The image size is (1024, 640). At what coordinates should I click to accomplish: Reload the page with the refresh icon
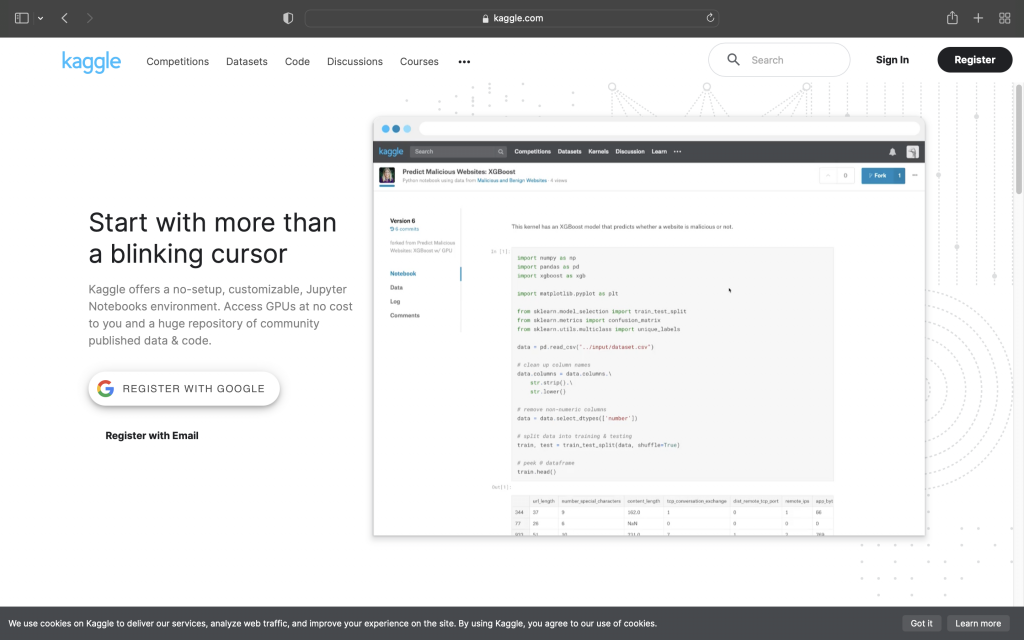710,18
